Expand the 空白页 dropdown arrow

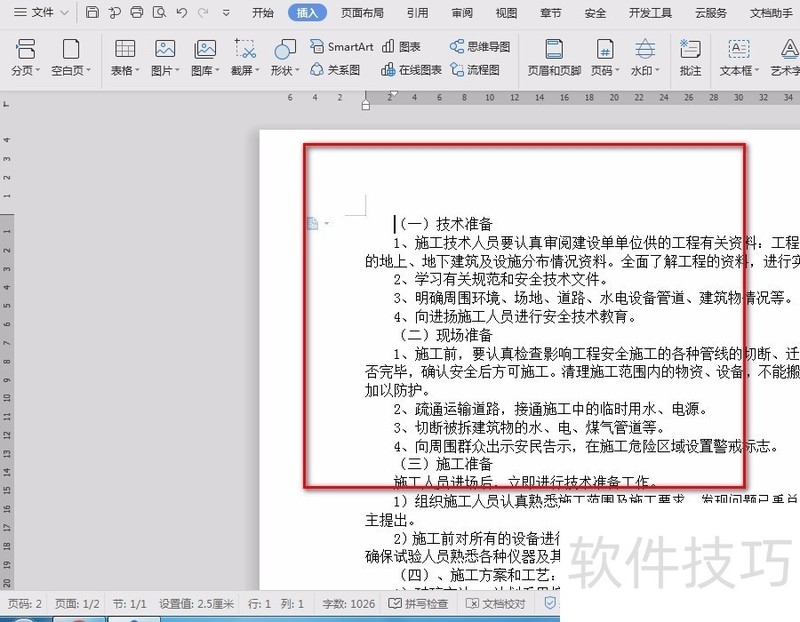[88, 70]
